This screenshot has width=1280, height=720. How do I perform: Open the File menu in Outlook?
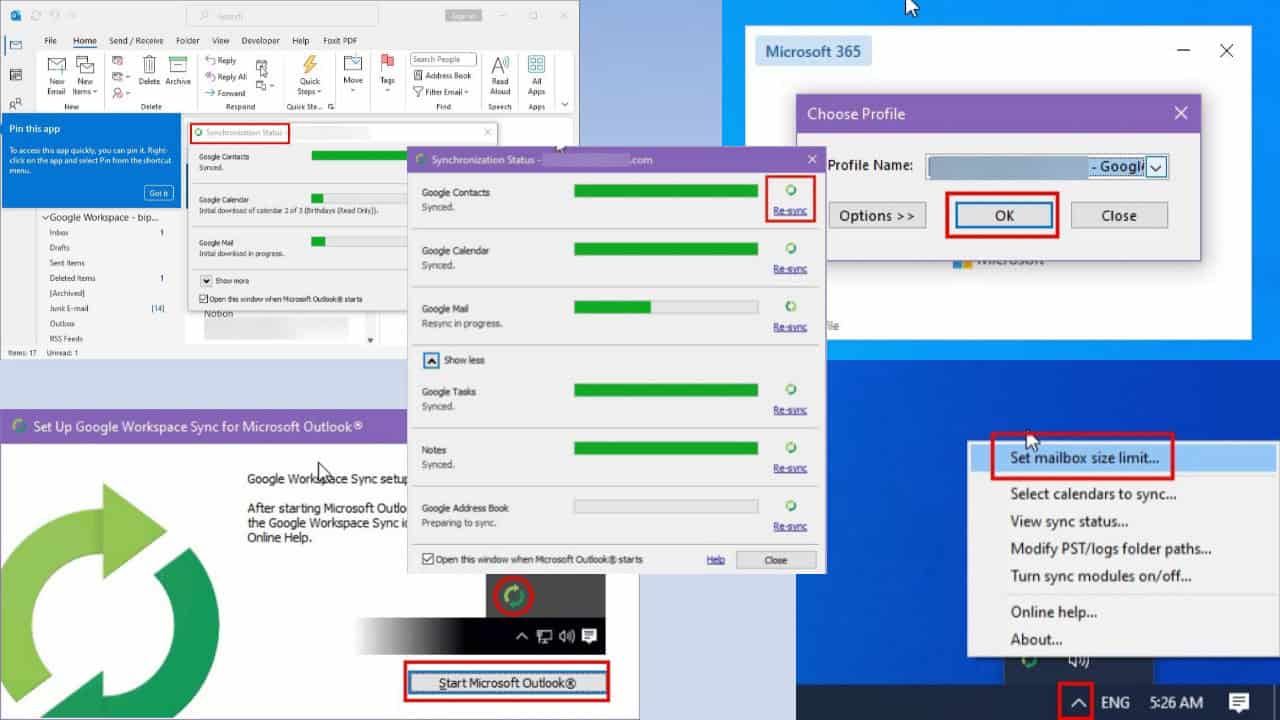51,41
